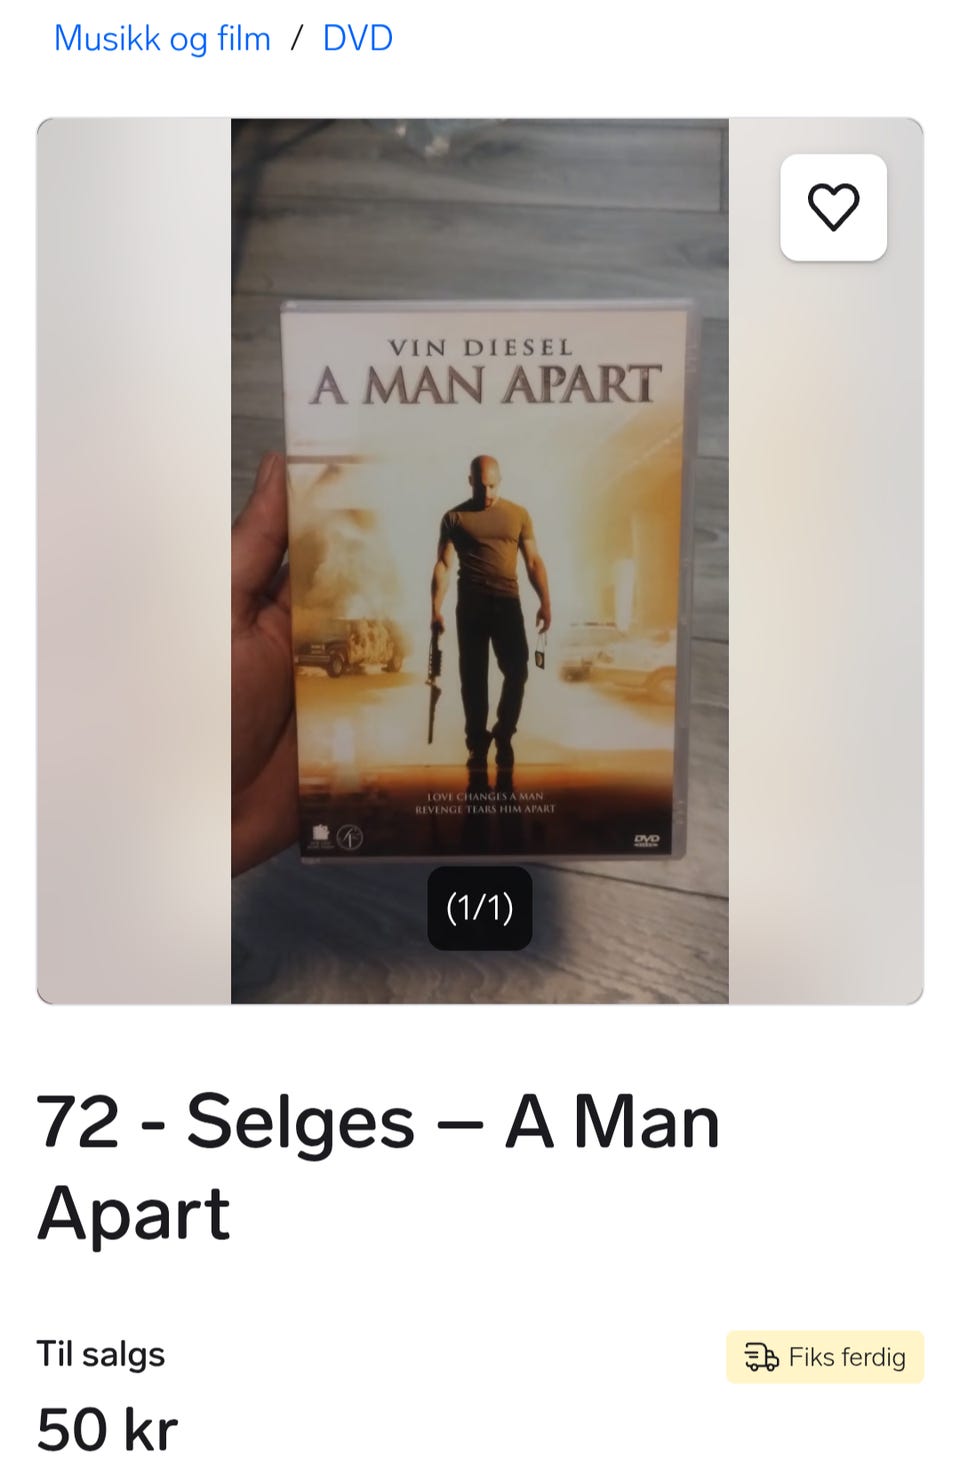Open the A Man Apart cover photo
Screen dimensions: 960x1466
(480, 561)
